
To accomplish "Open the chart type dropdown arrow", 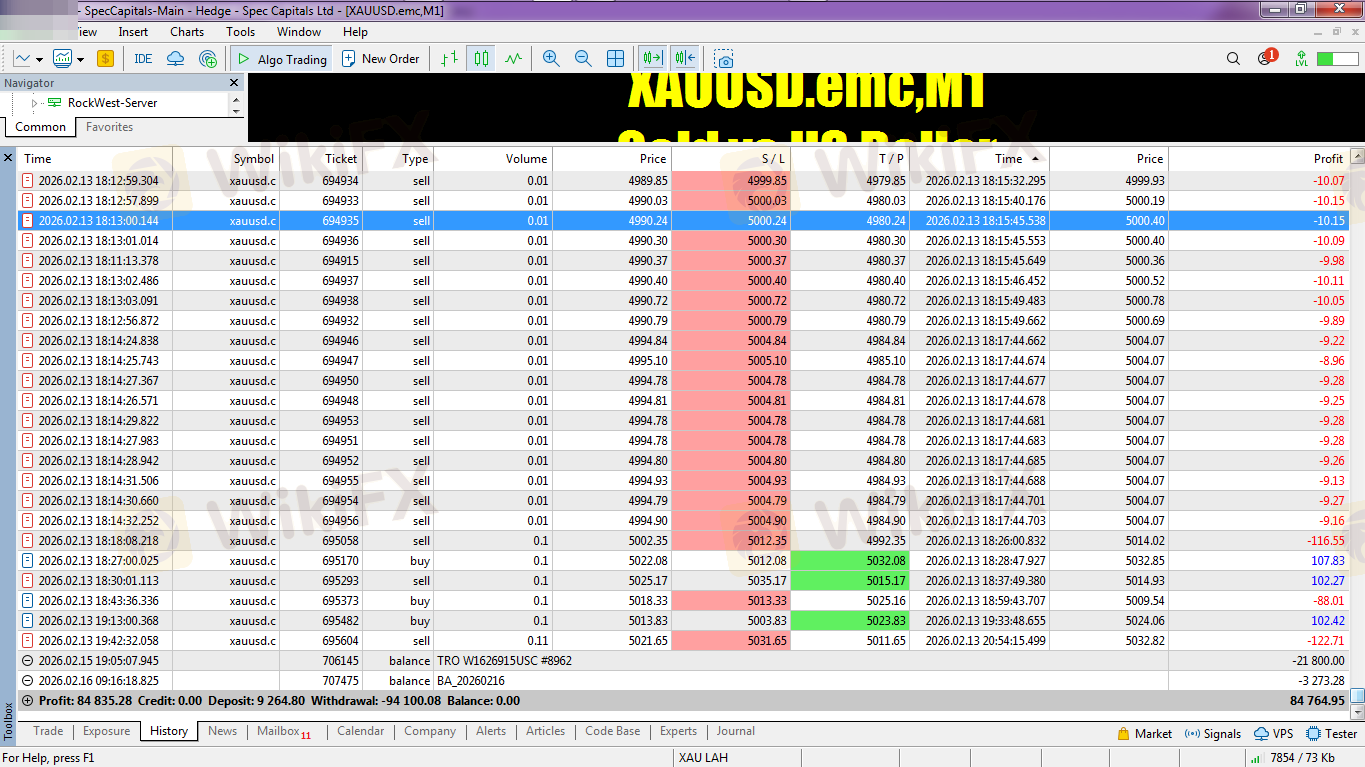I will [37, 59].
